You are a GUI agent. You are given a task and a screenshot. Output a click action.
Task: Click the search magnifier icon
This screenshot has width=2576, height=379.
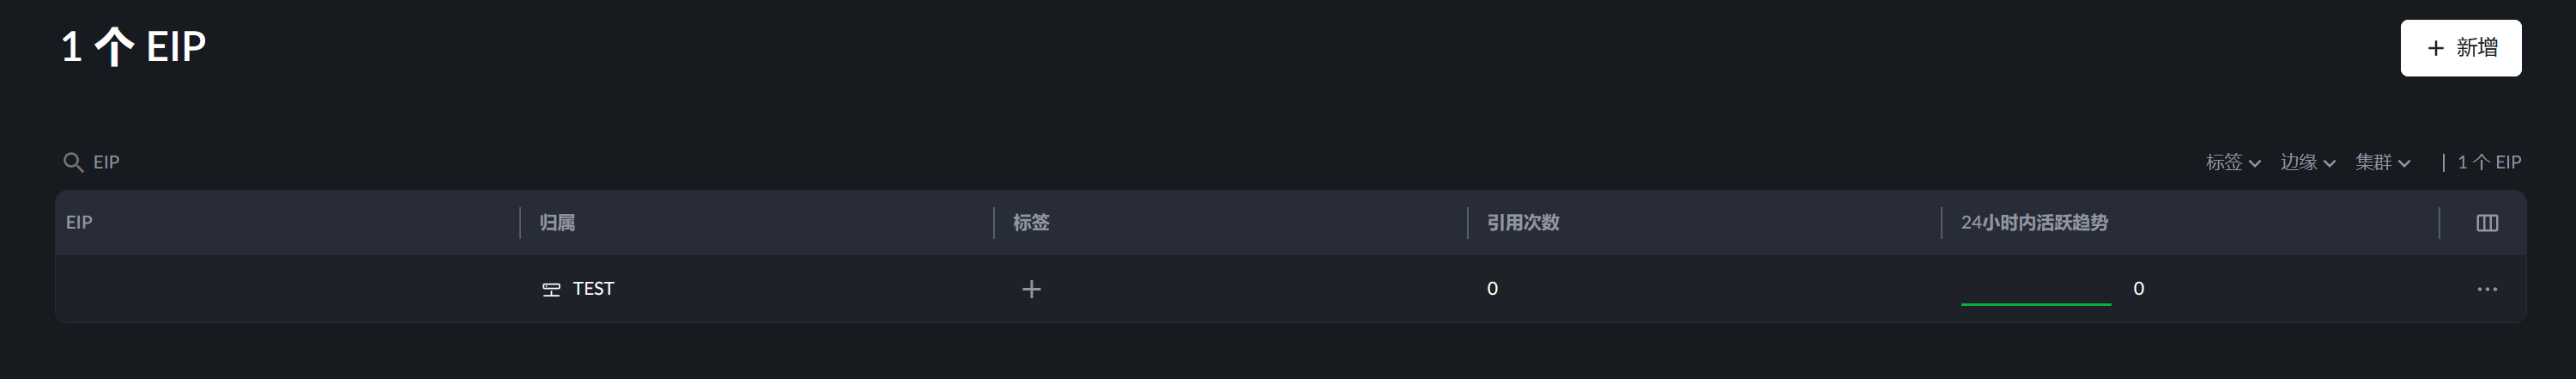[x=73, y=162]
